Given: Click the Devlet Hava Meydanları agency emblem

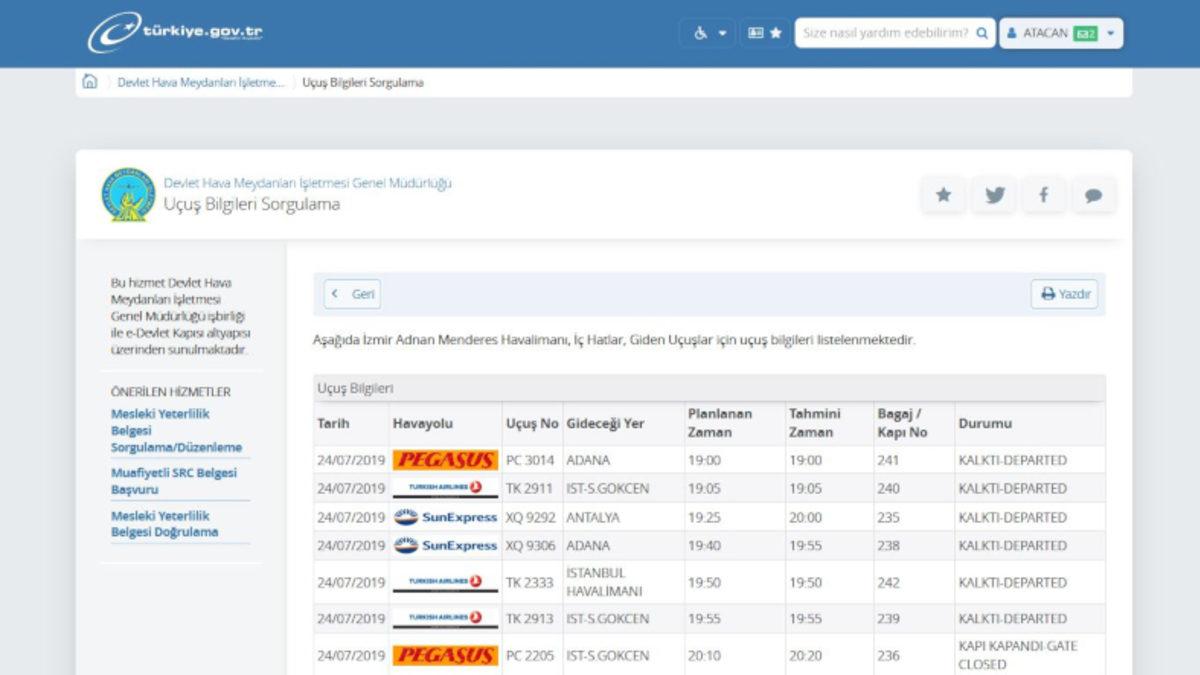Looking at the screenshot, I should (x=128, y=195).
